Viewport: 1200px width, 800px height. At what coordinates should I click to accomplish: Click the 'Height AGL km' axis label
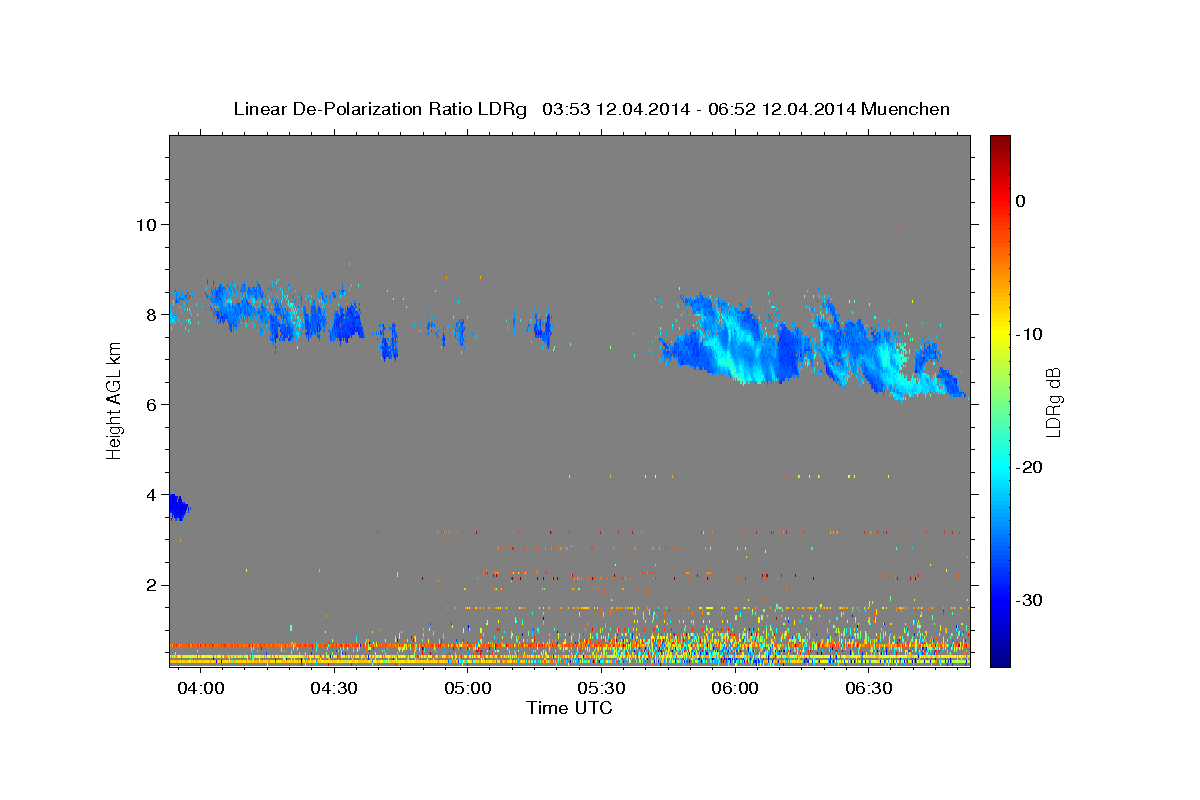click(115, 400)
